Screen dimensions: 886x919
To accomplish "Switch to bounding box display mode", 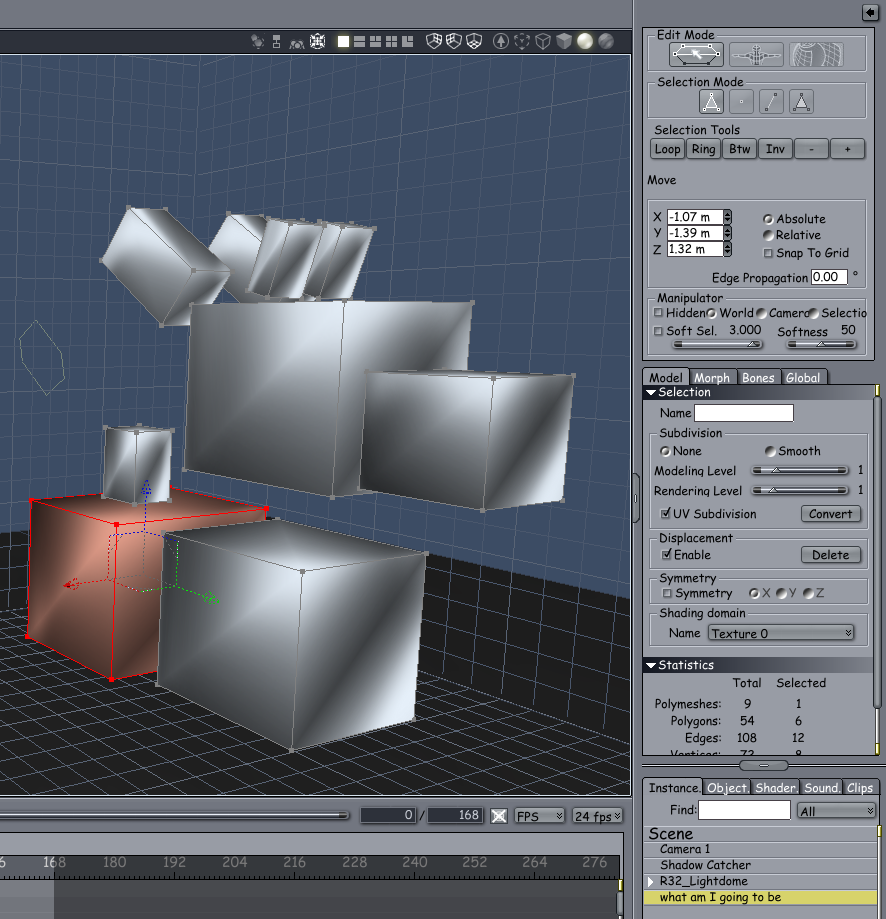I will pyautogui.click(x=522, y=41).
